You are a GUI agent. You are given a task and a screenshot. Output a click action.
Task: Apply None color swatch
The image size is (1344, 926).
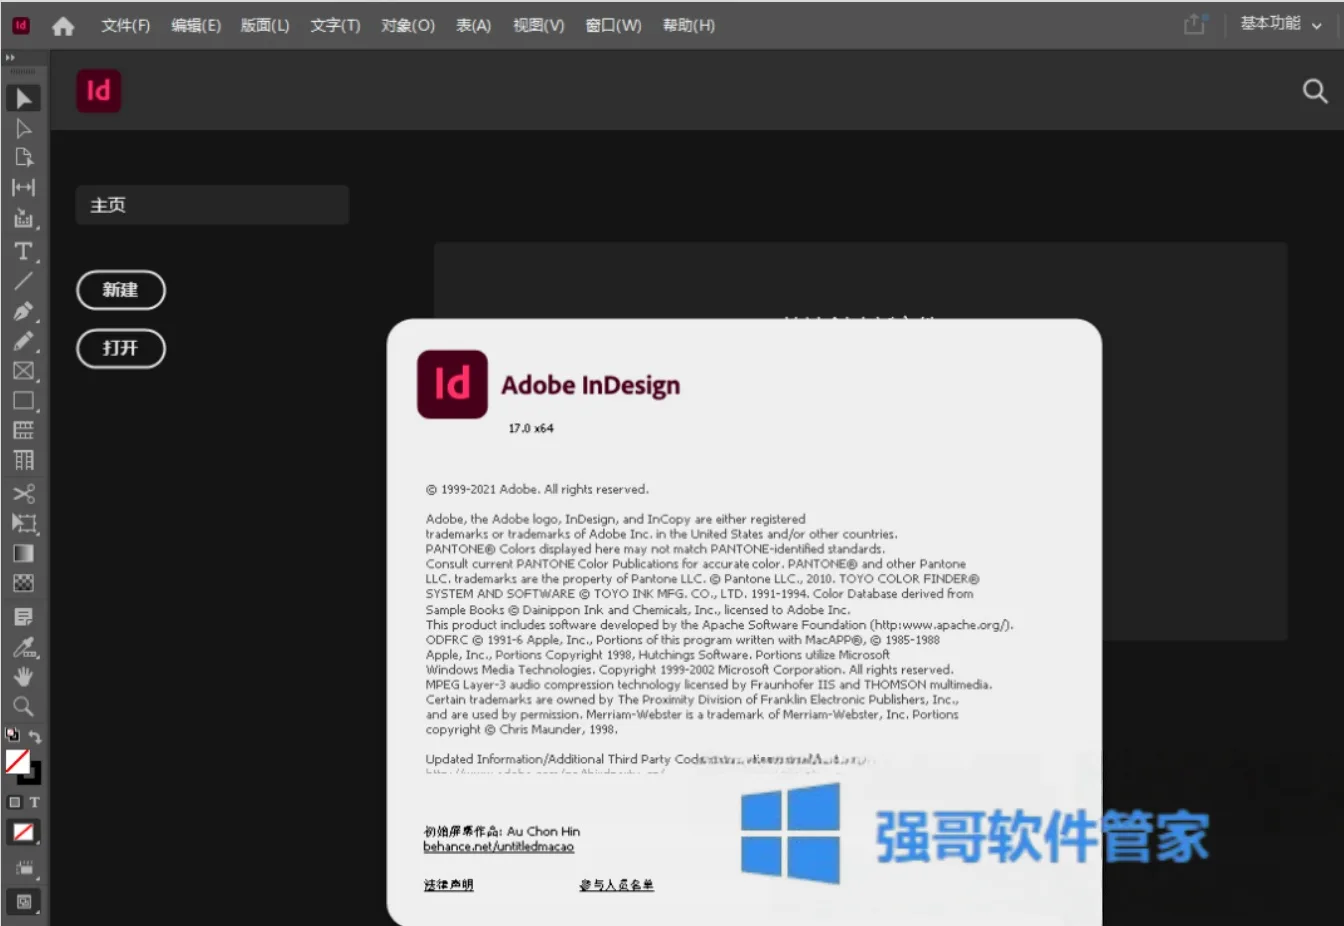coord(24,832)
